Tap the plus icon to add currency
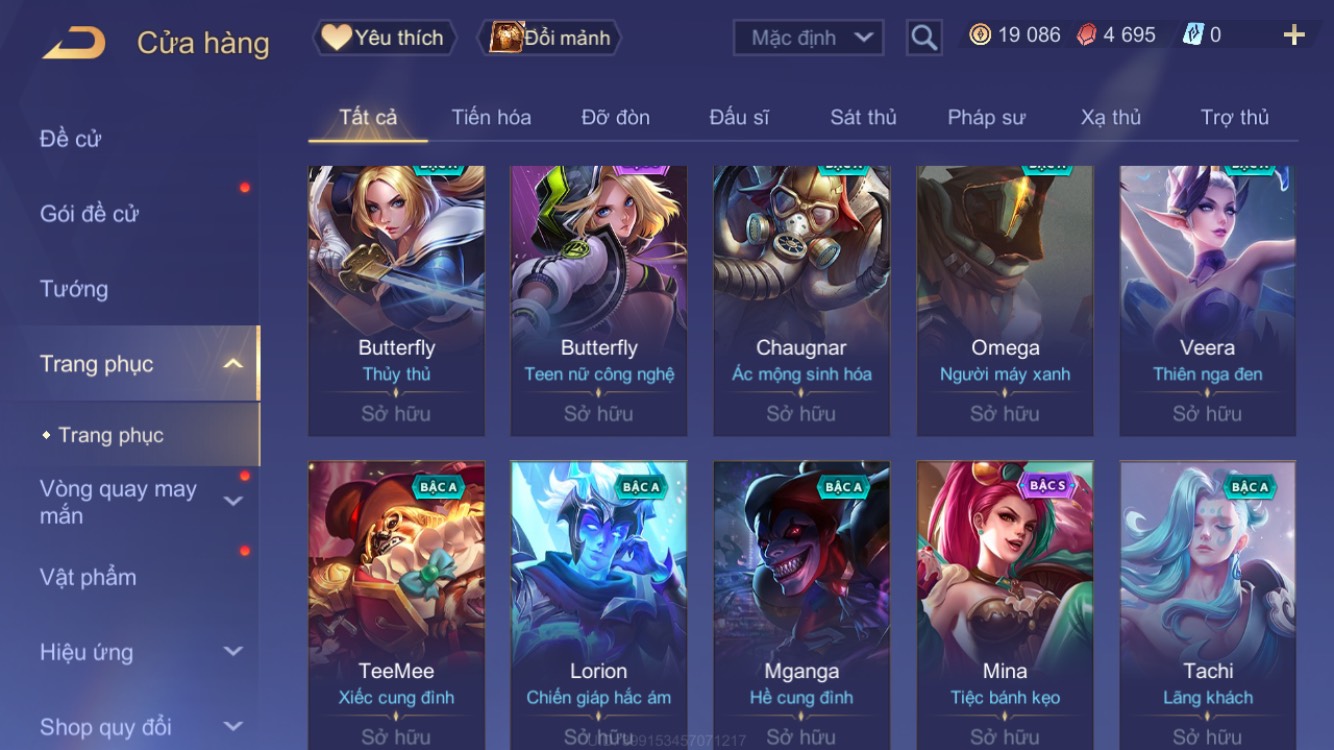This screenshot has width=1334, height=750. [x=1294, y=36]
